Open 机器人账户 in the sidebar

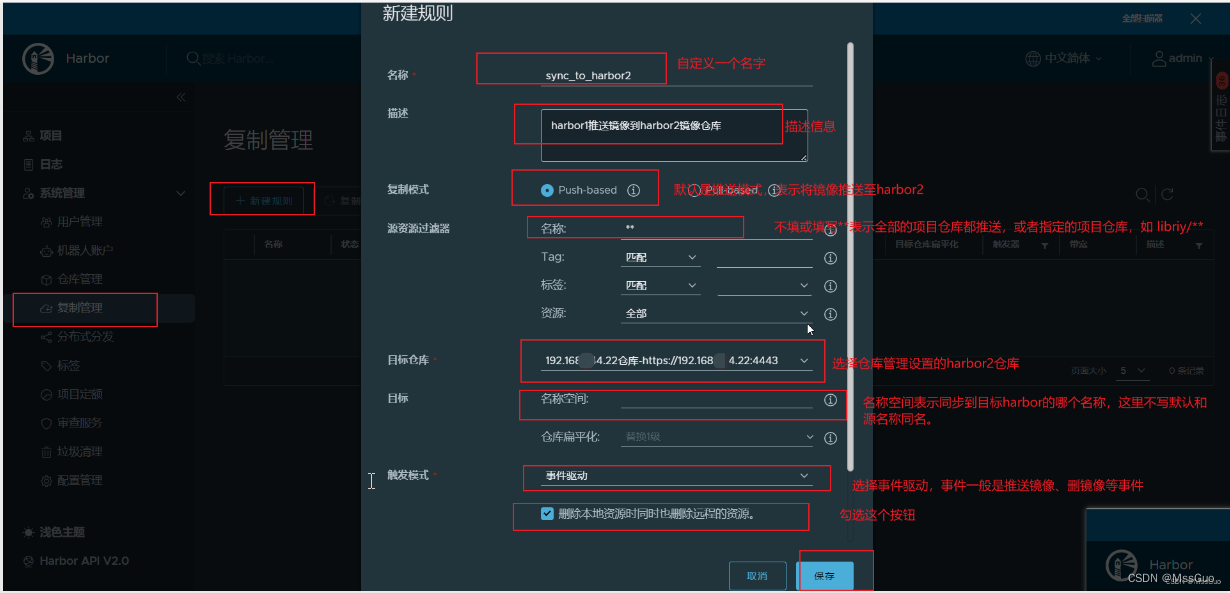[x=85, y=251]
